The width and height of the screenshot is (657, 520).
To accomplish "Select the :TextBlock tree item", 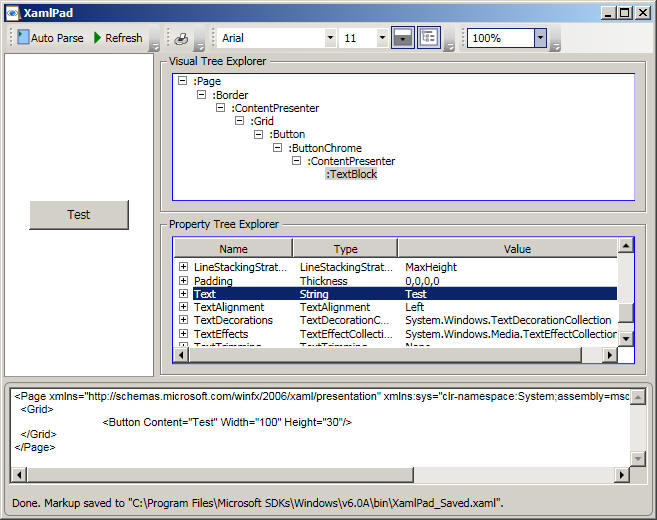I will 352,174.
